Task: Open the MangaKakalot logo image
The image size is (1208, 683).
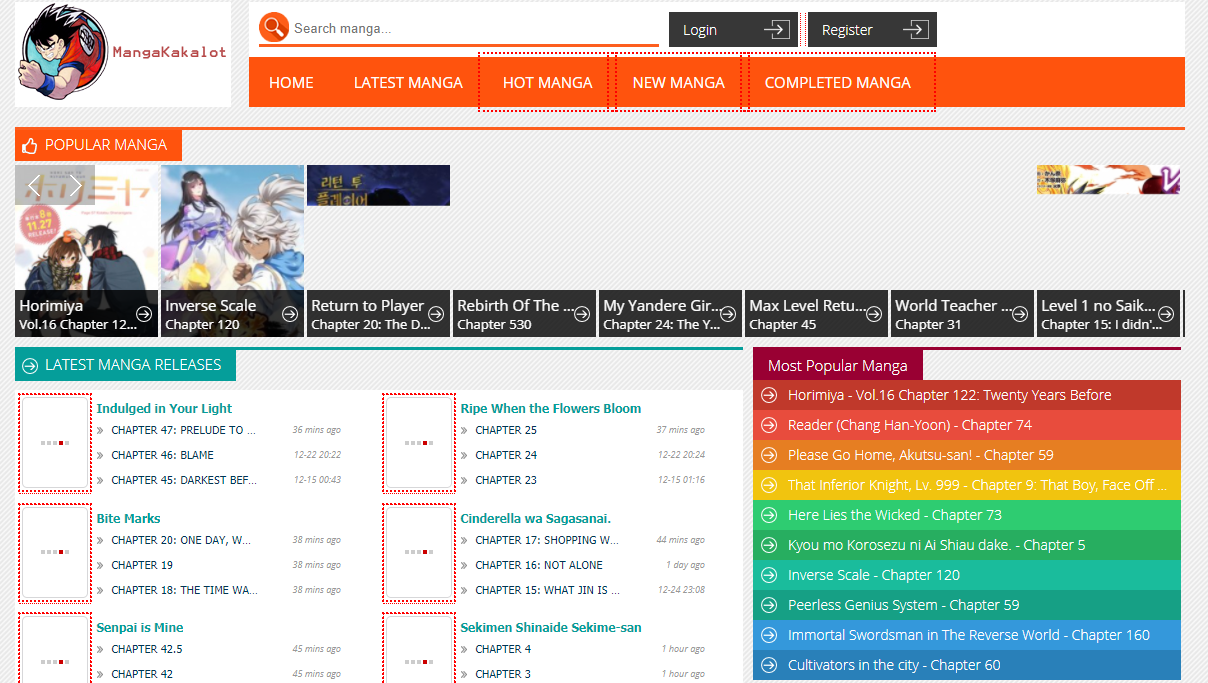Action: 123,54
